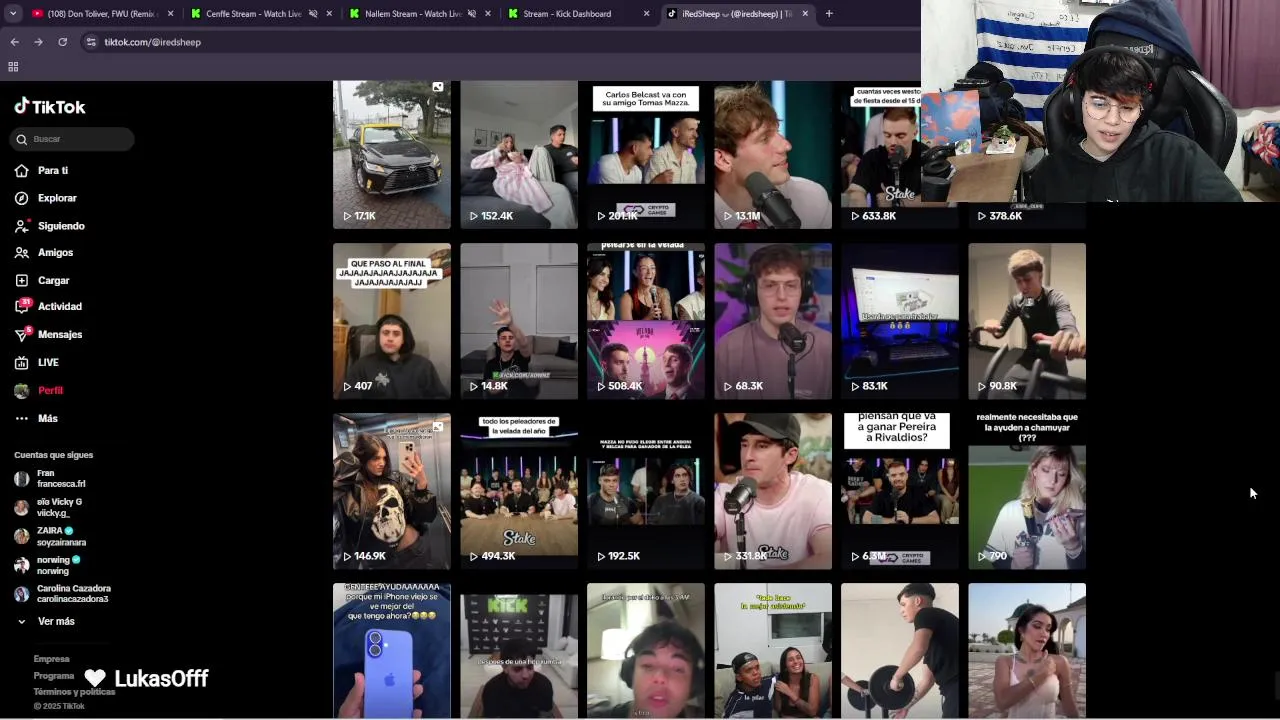The image size is (1280, 720).
Task: Open the microphone video with 68.3K views
Action: (x=773, y=321)
